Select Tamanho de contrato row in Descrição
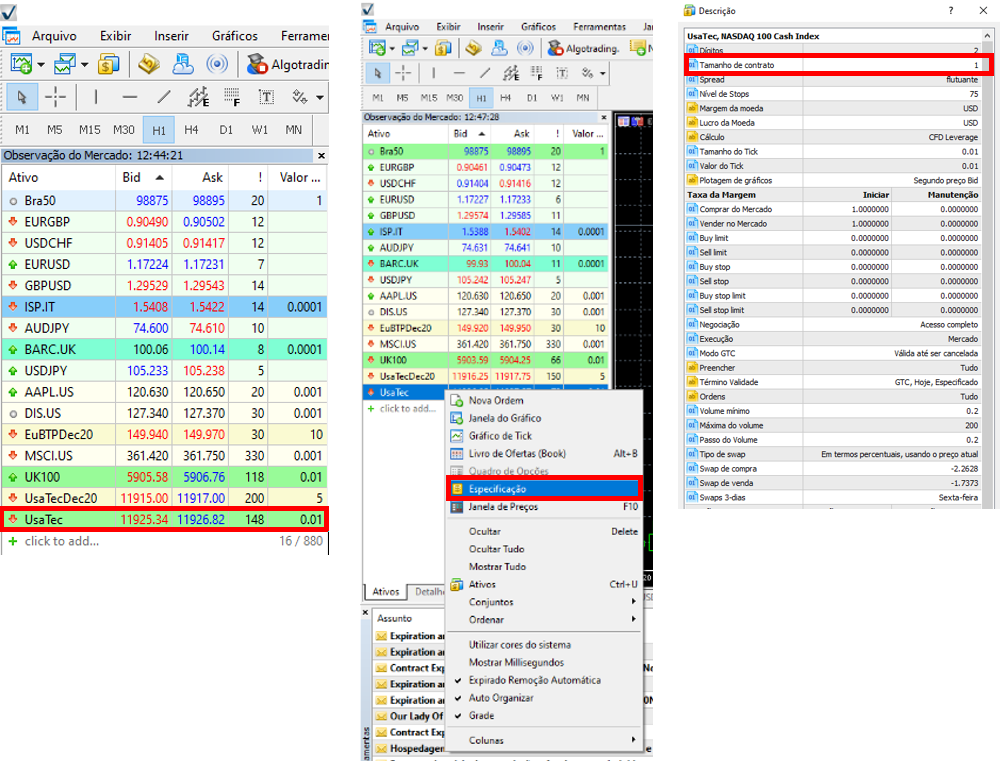Image resolution: width=1001 pixels, height=772 pixels. tap(834, 64)
